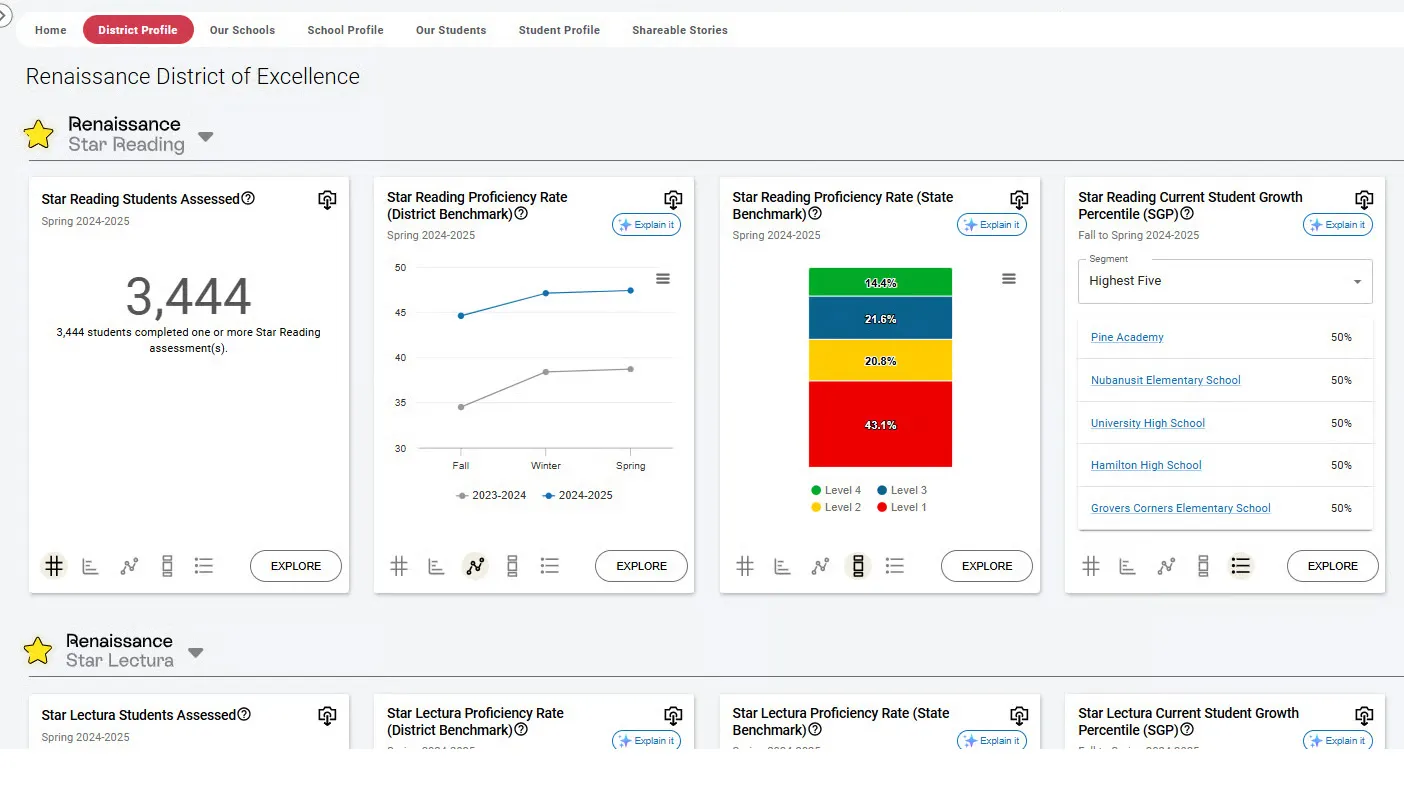Click Explore on Students Assessed card

[x=296, y=566]
